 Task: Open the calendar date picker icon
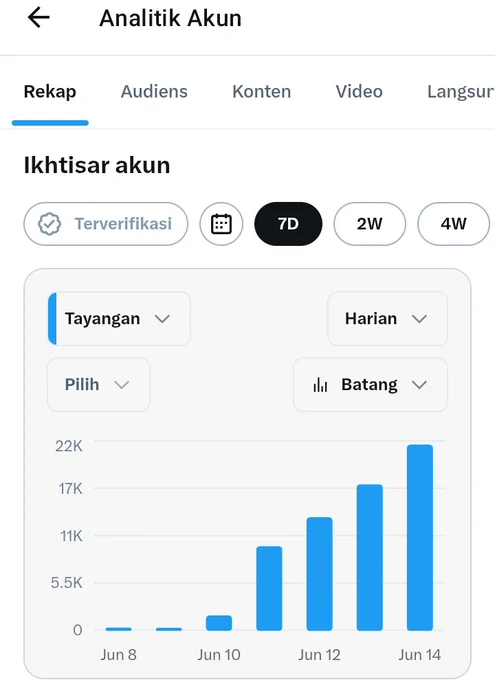tap(221, 224)
